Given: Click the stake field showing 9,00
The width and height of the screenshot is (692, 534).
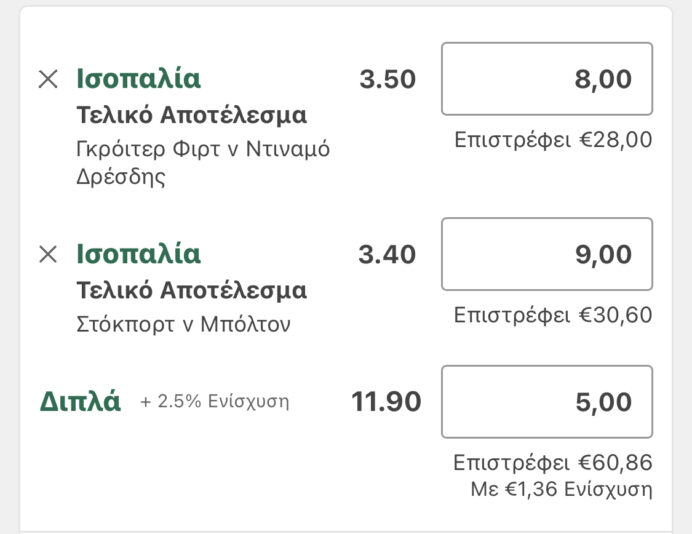Looking at the screenshot, I should pos(546,254).
